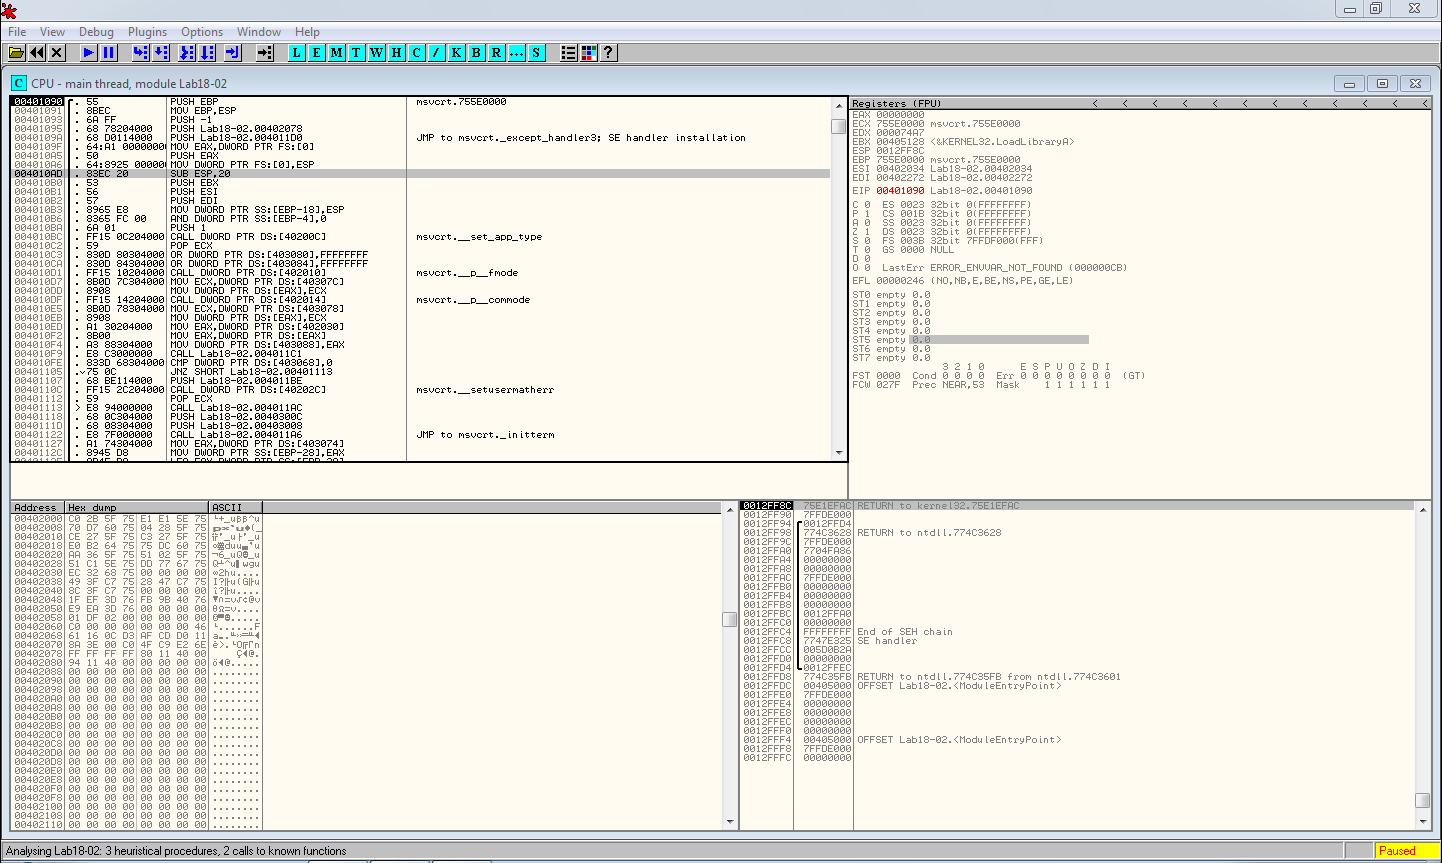Screen dimensions: 1442x863
Task: Select the EIP 00401090 register row
Action: pos(942,191)
